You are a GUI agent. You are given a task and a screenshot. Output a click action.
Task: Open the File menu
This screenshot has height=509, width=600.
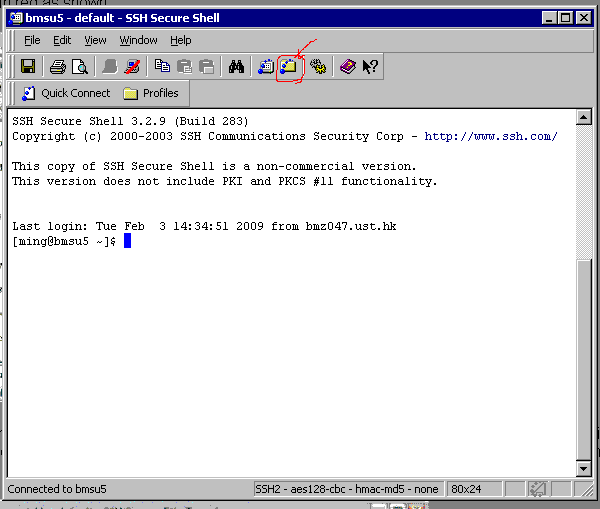pos(32,40)
